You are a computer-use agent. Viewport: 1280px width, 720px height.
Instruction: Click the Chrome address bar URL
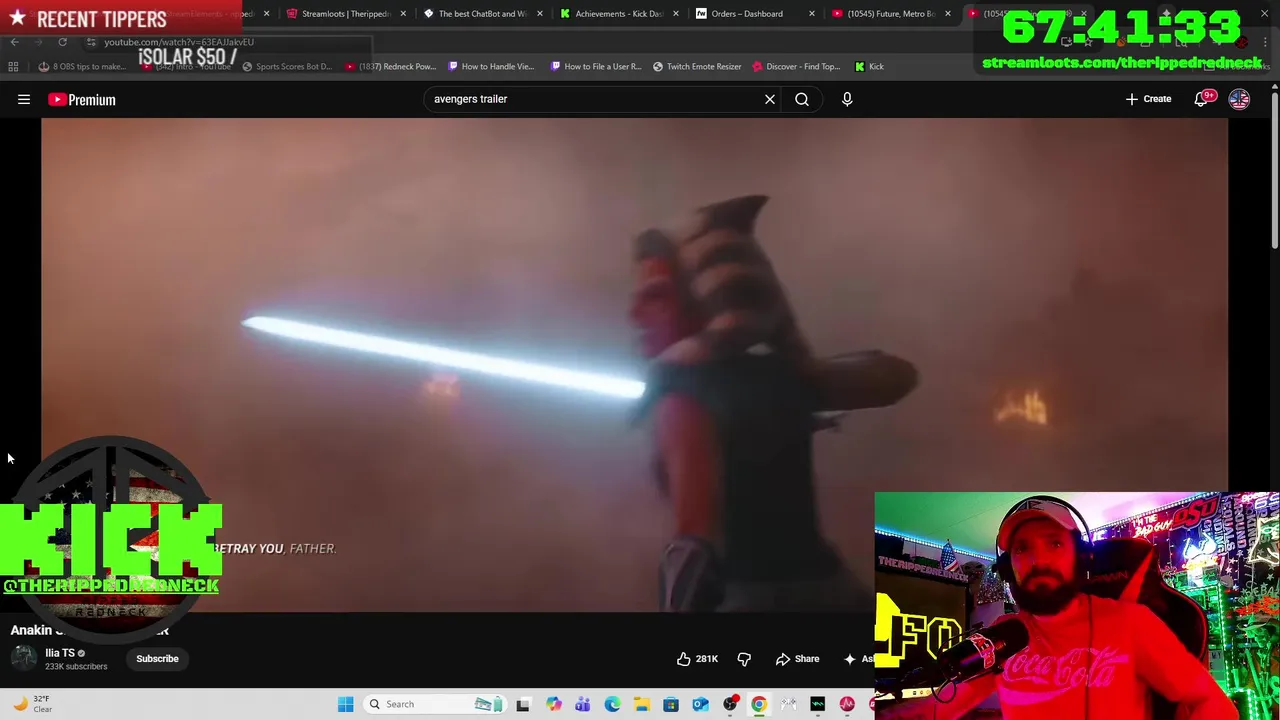179,42
